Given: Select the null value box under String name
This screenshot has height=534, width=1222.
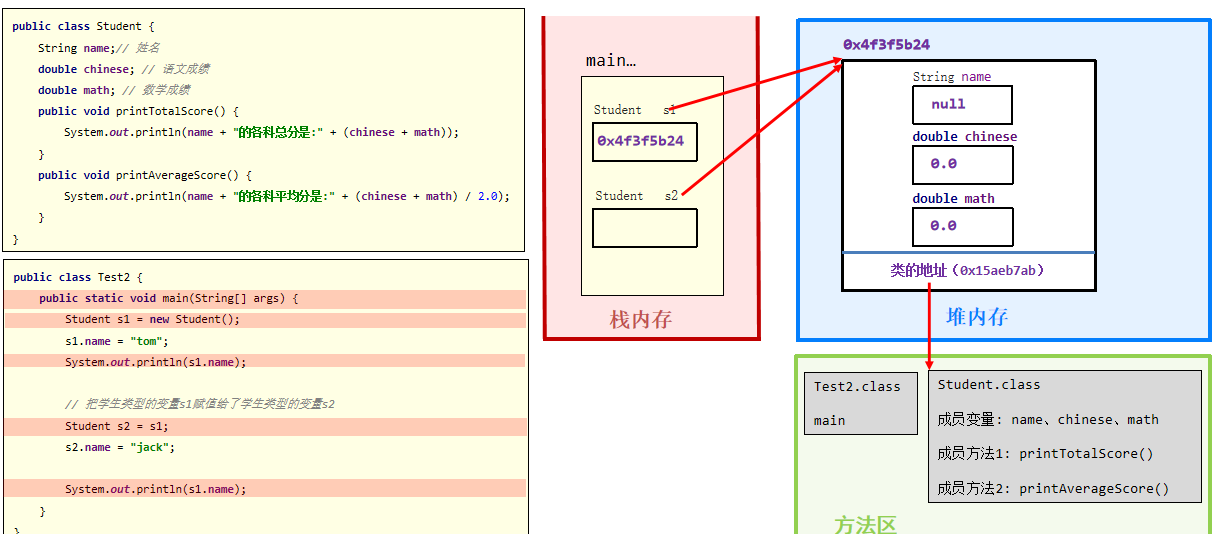Looking at the screenshot, I should pyautogui.click(x=961, y=105).
